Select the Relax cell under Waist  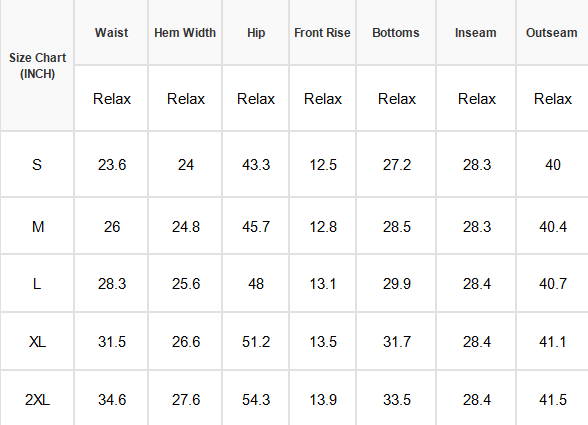[x=111, y=99]
